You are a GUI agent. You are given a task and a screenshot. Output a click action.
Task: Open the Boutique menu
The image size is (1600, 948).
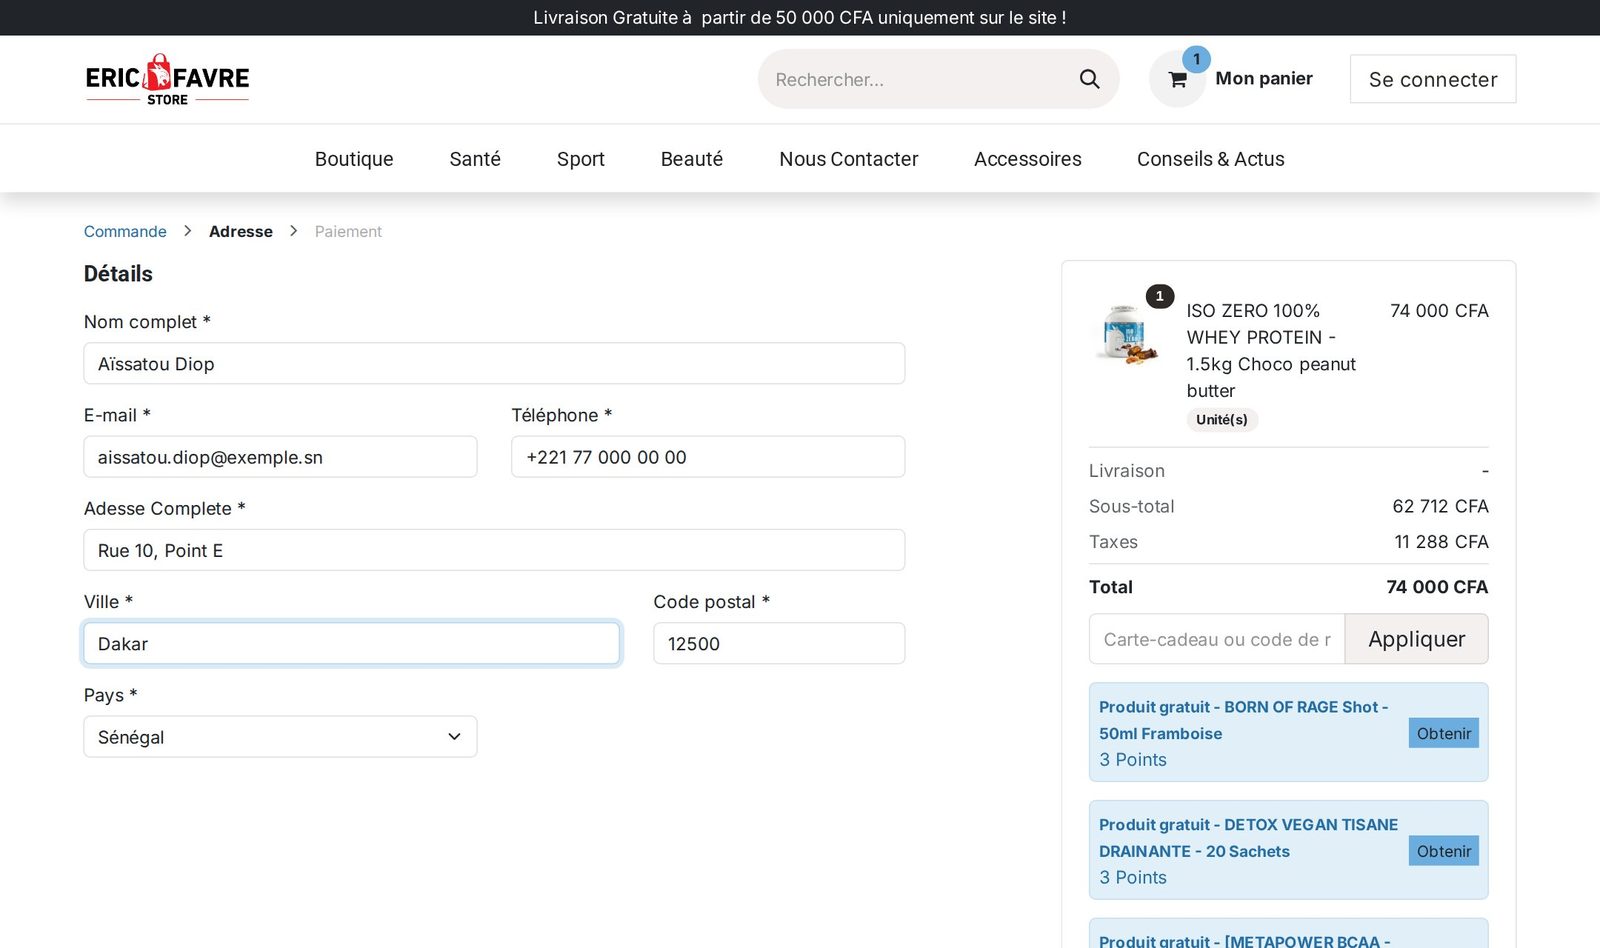(354, 159)
